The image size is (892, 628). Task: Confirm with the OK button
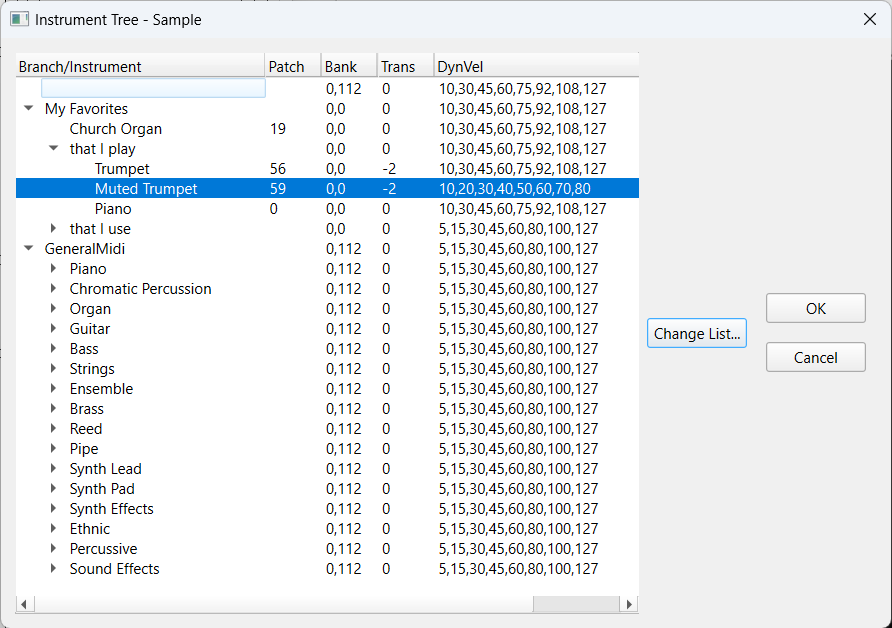[x=816, y=308]
